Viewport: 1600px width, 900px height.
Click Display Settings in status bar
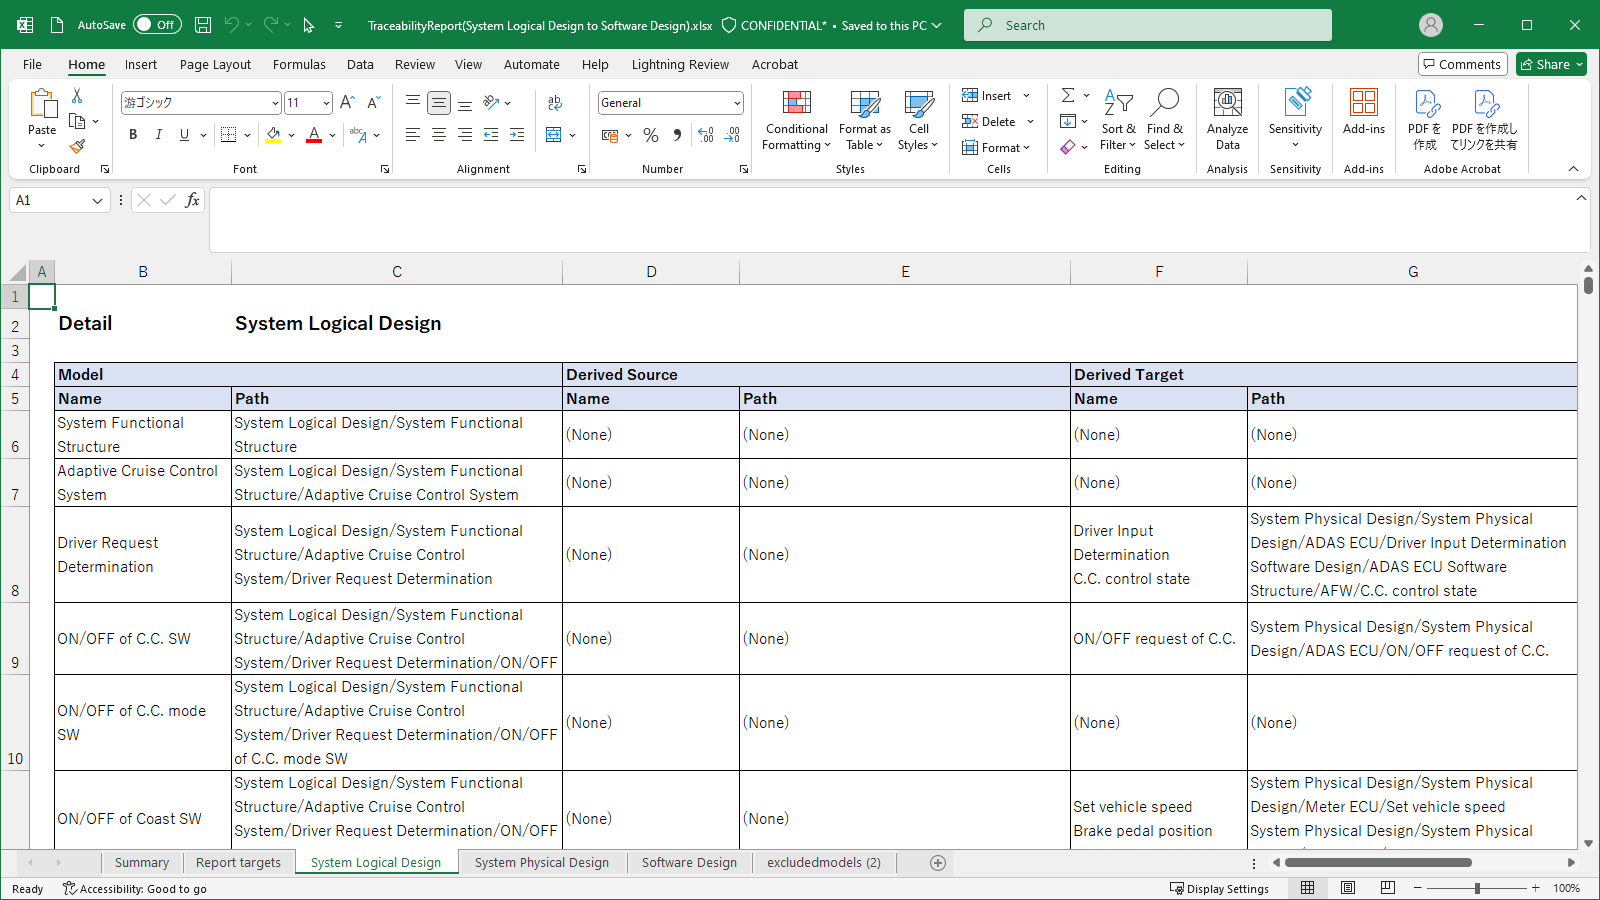(1219, 888)
